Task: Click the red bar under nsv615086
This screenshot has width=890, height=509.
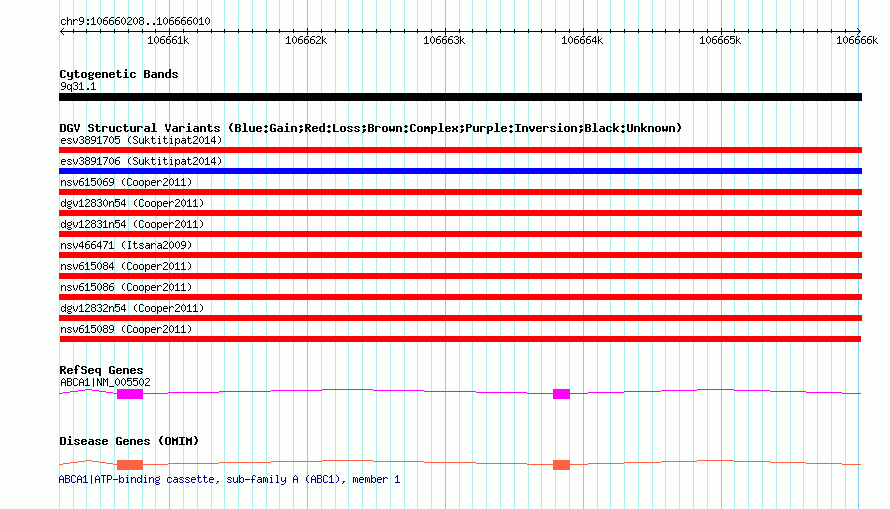Action: point(460,297)
